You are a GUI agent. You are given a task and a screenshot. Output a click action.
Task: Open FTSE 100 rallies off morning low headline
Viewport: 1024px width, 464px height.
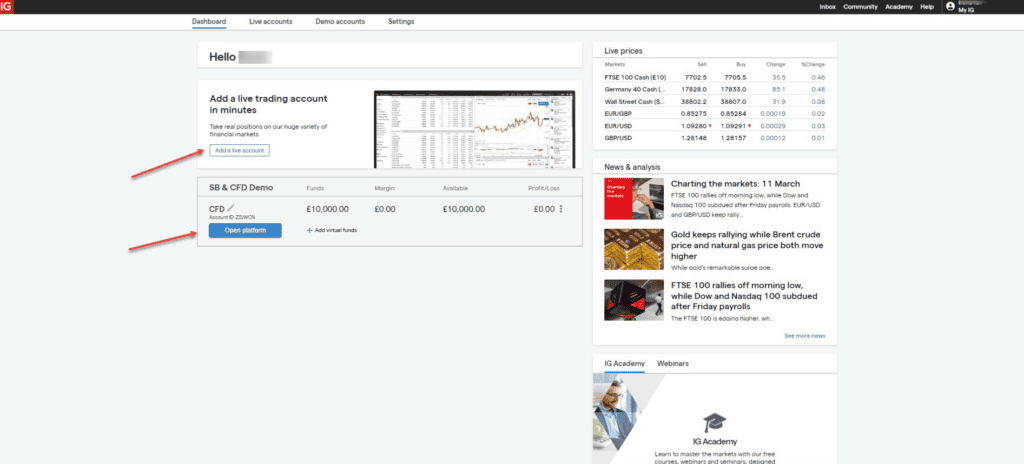click(x=744, y=296)
